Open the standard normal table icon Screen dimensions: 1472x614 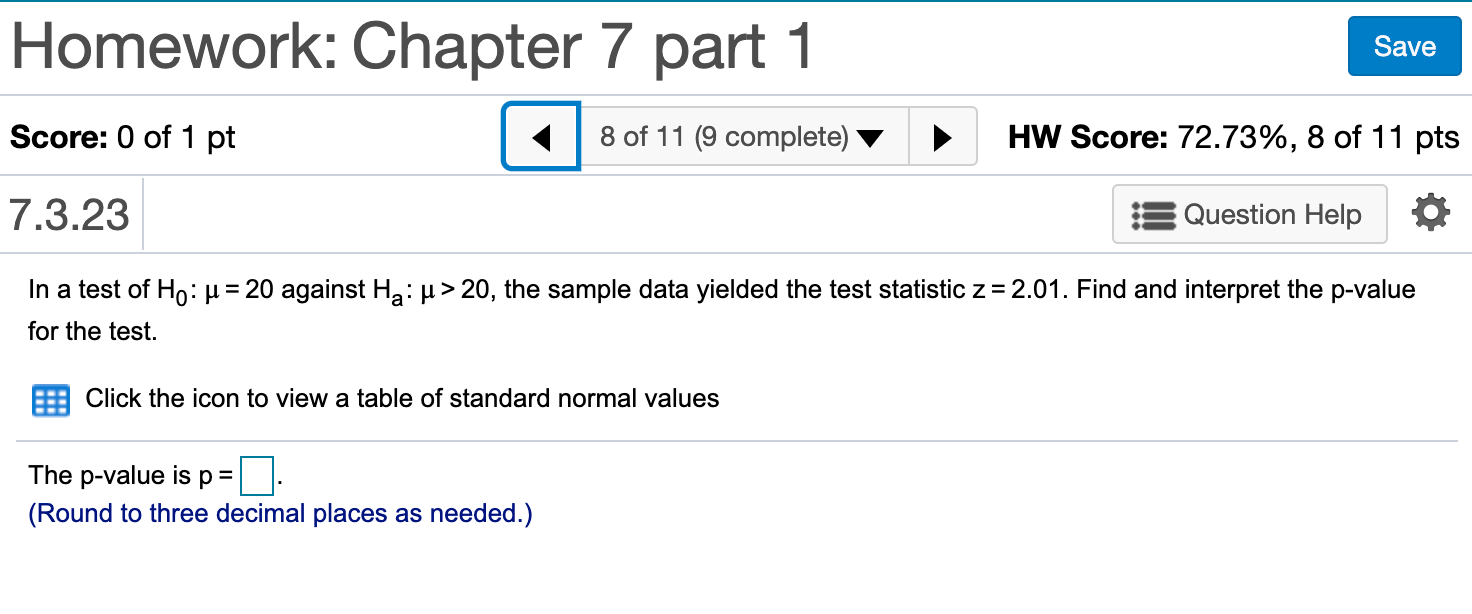tap(50, 400)
